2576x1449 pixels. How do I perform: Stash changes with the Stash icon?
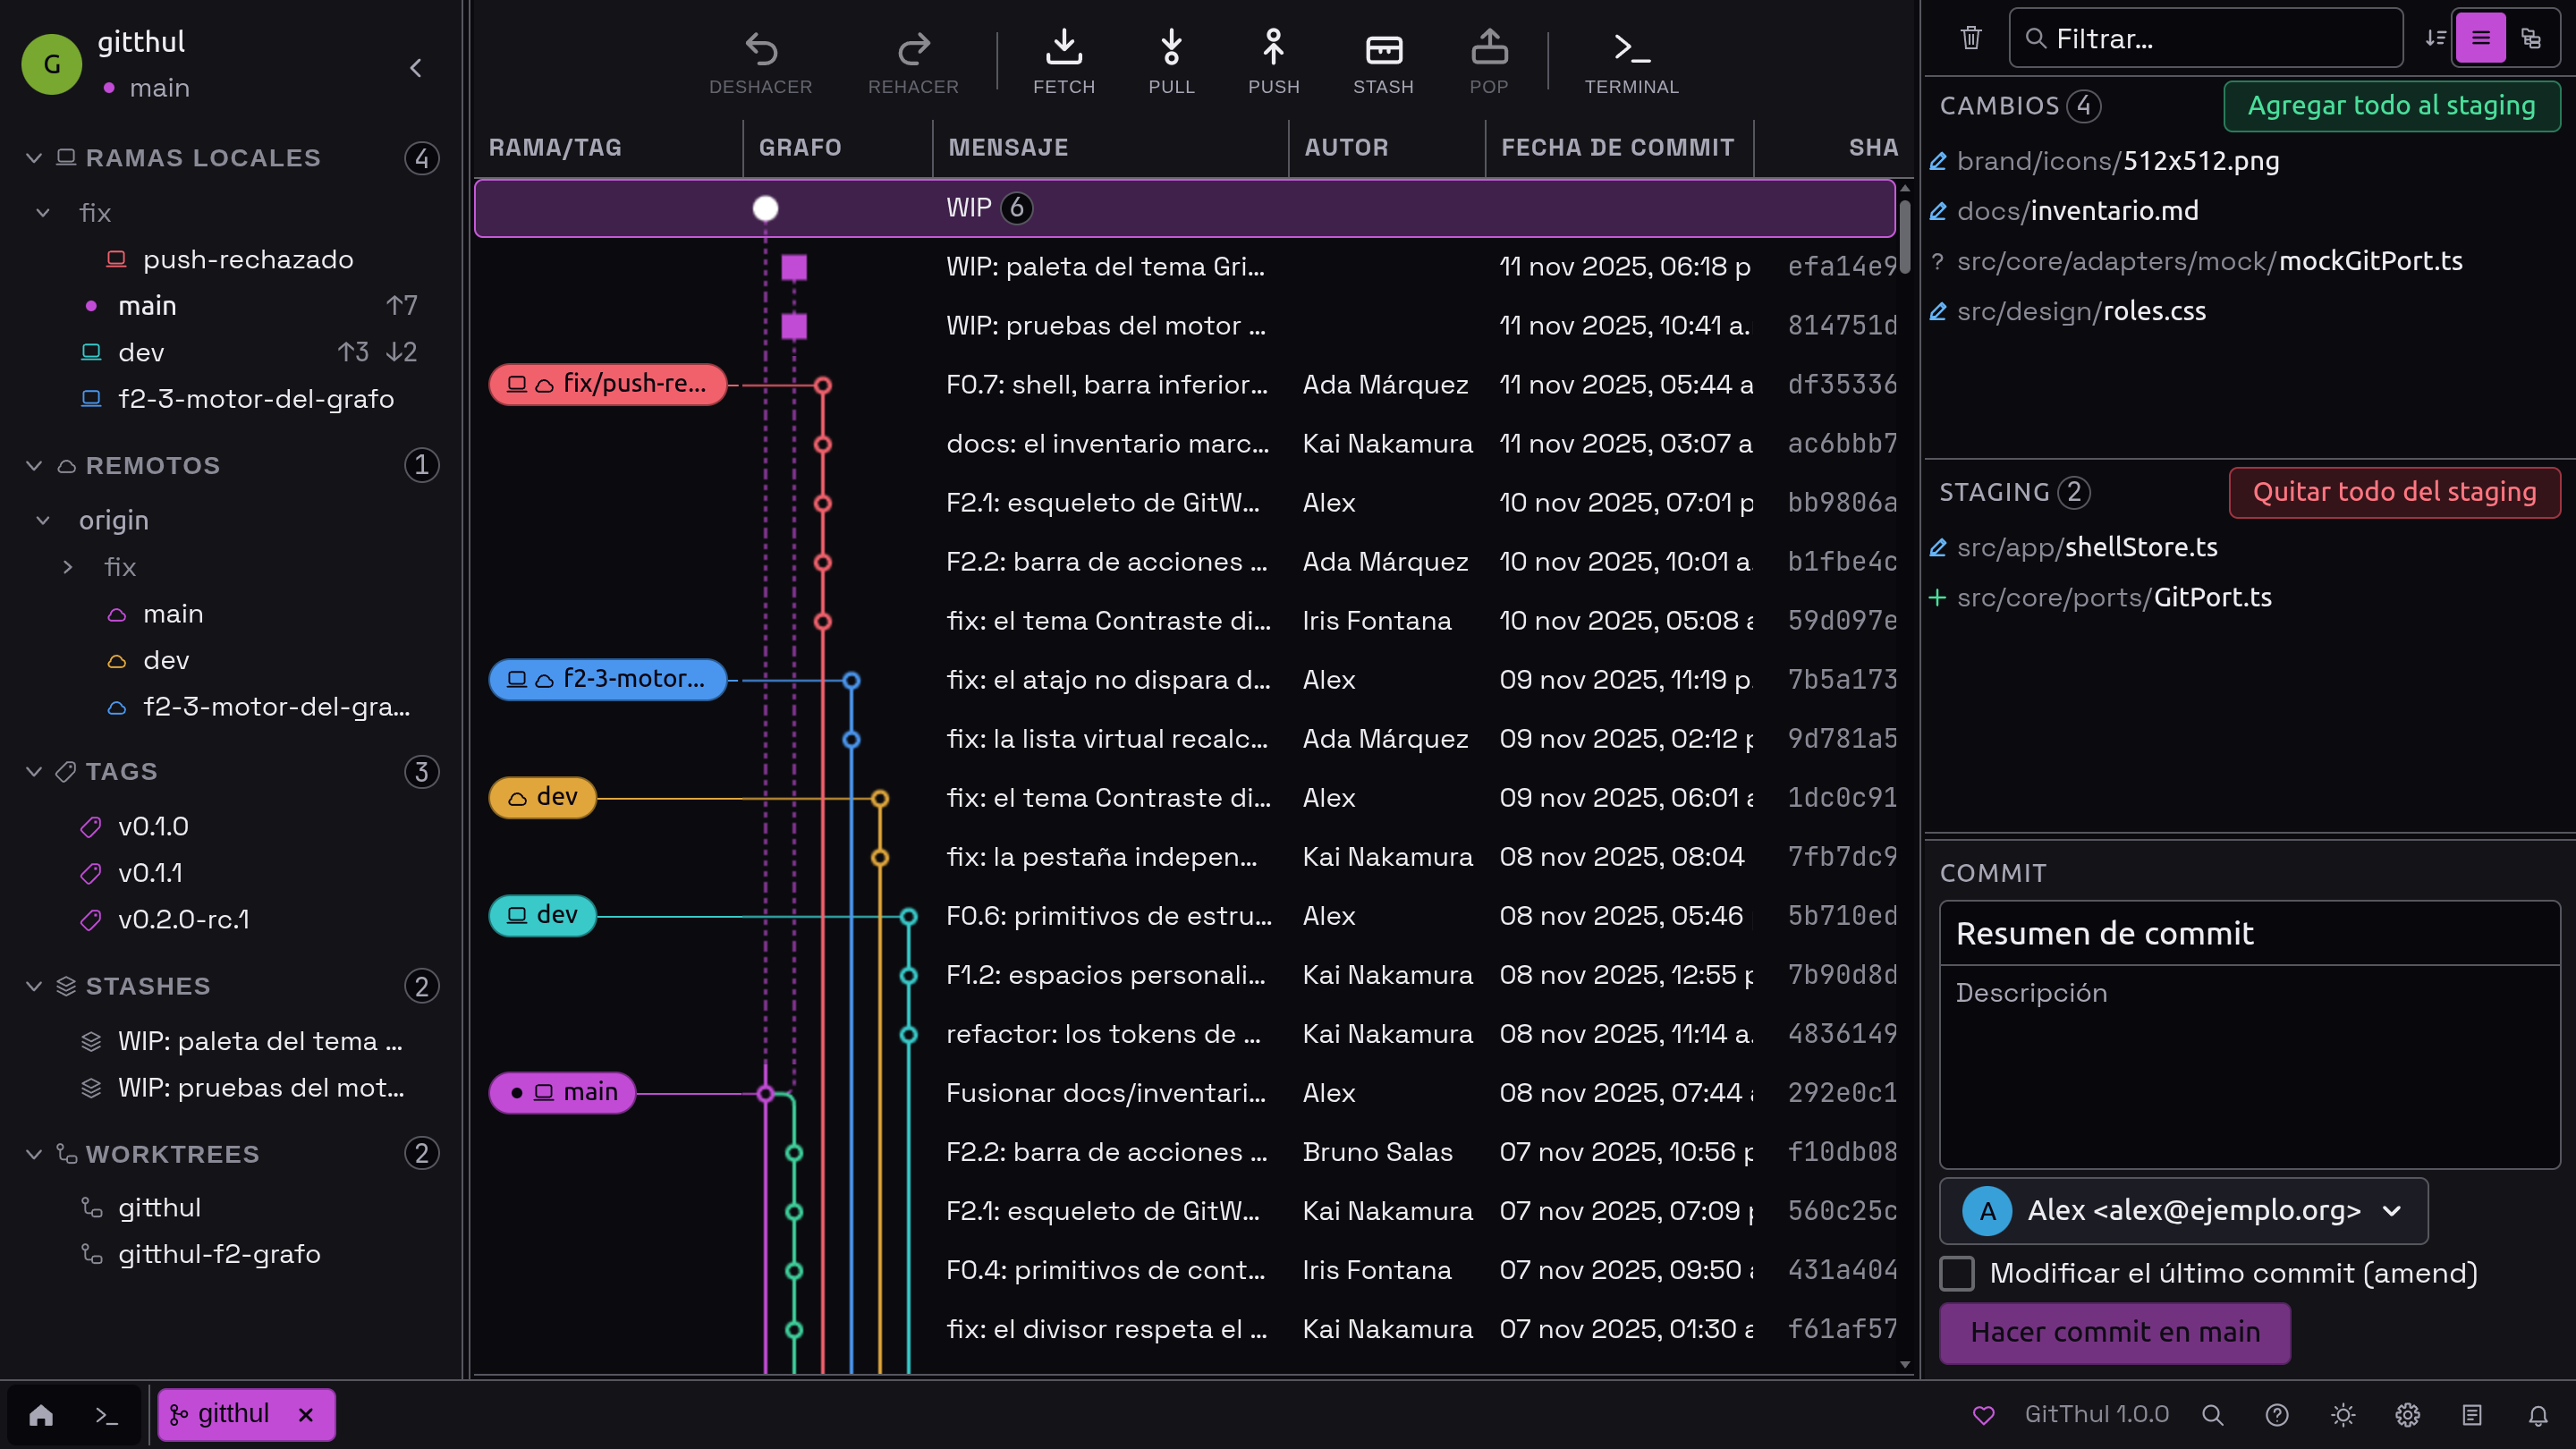(1383, 48)
